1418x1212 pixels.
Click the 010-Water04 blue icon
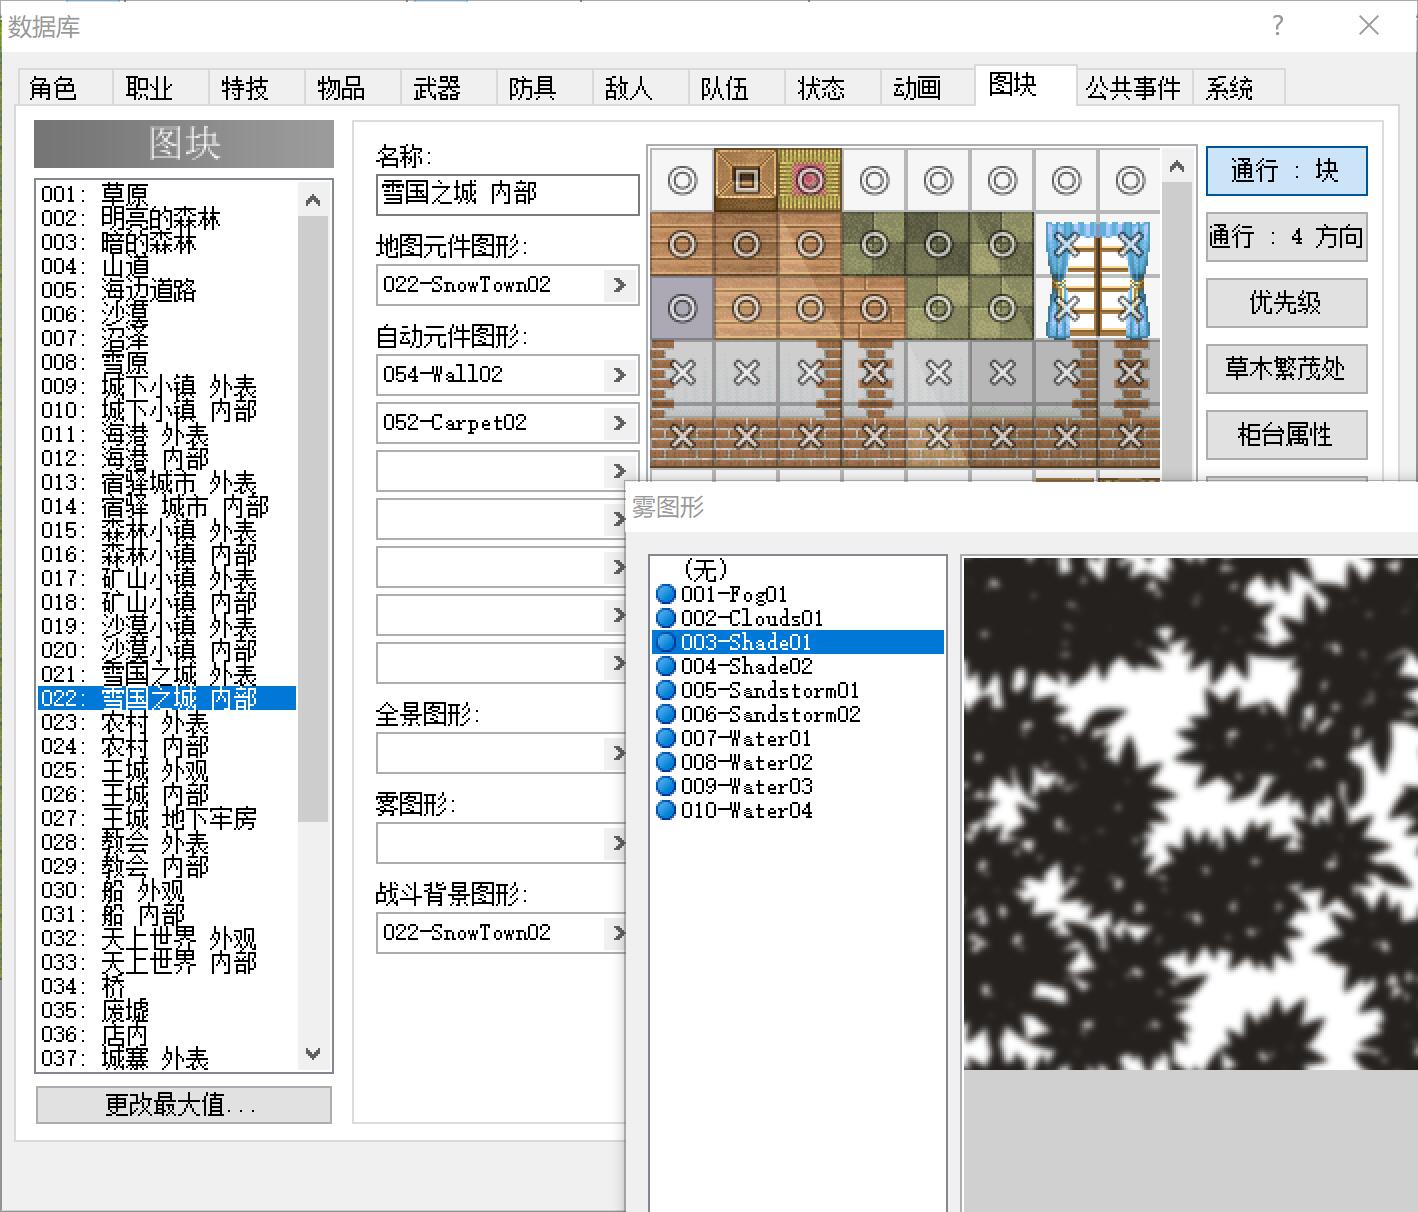pyautogui.click(x=666, y=810)
